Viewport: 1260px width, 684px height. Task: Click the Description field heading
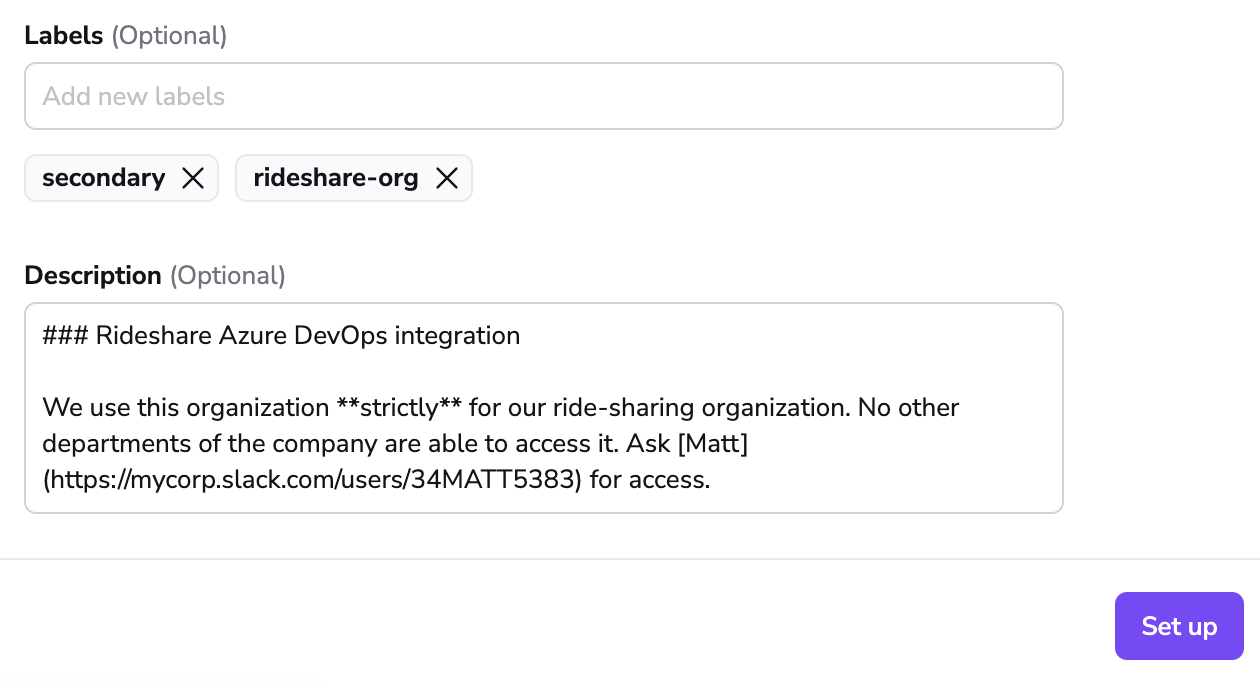coord(93,276)
